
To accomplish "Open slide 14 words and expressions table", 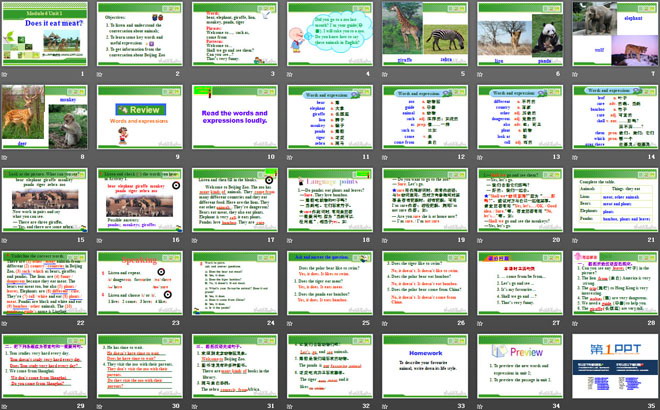I will (x=609, y=117).
